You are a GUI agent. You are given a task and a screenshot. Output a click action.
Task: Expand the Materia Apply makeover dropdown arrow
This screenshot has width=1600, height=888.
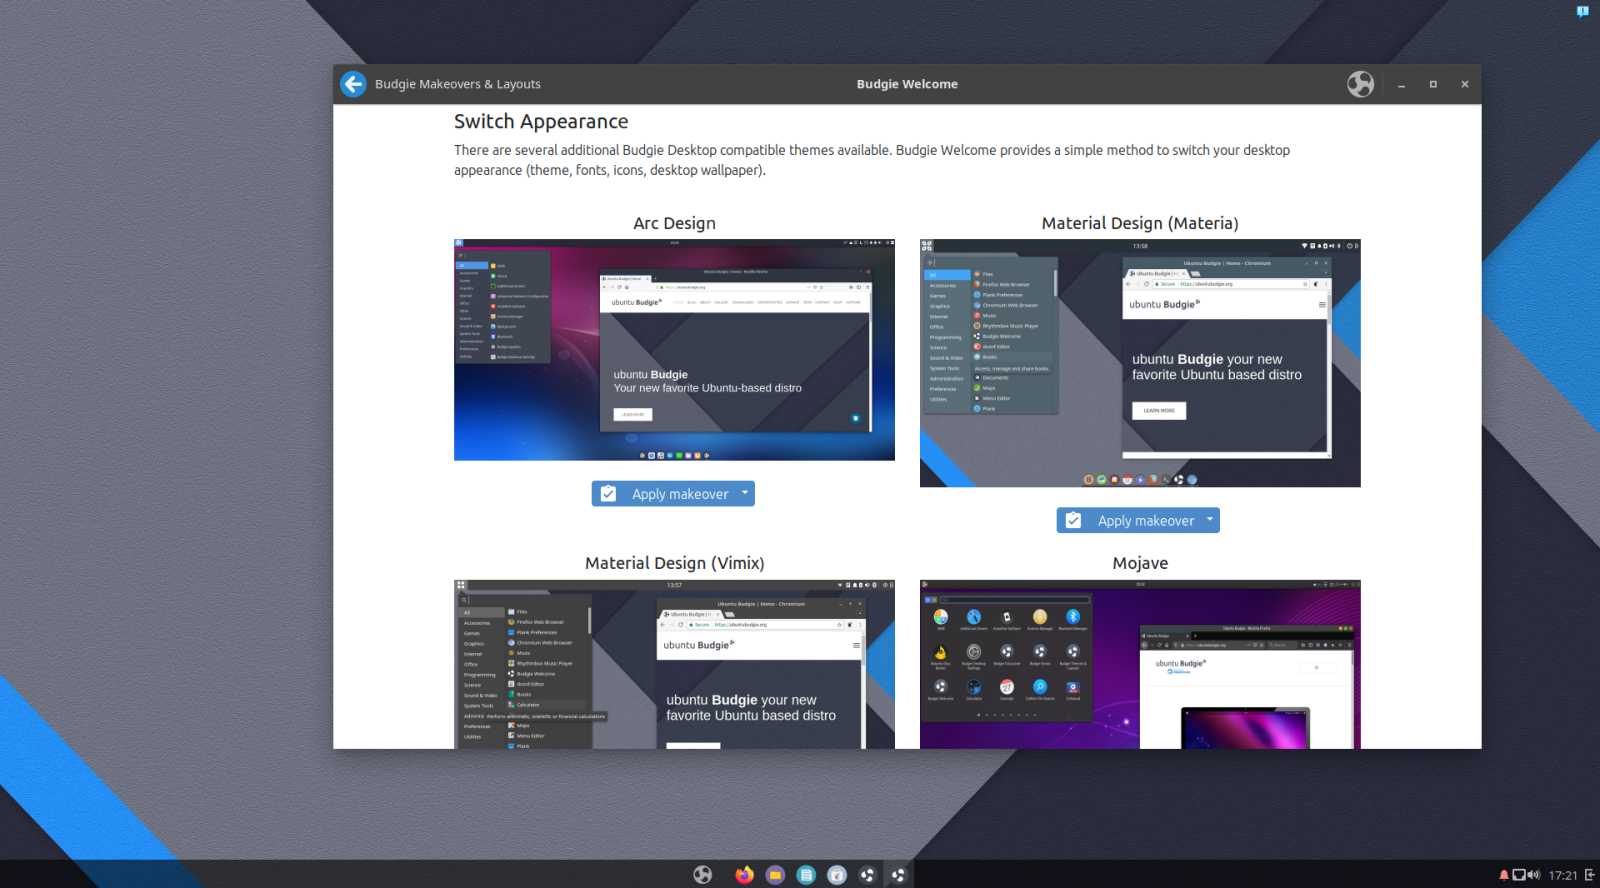pyautogui.click(x=1210, y=520)
